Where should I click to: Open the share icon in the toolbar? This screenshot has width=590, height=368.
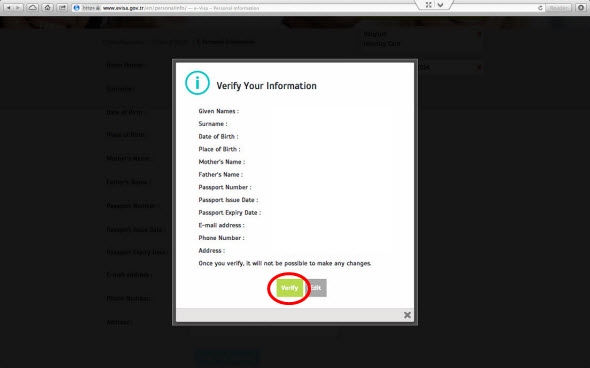click(x=62, y=8)
